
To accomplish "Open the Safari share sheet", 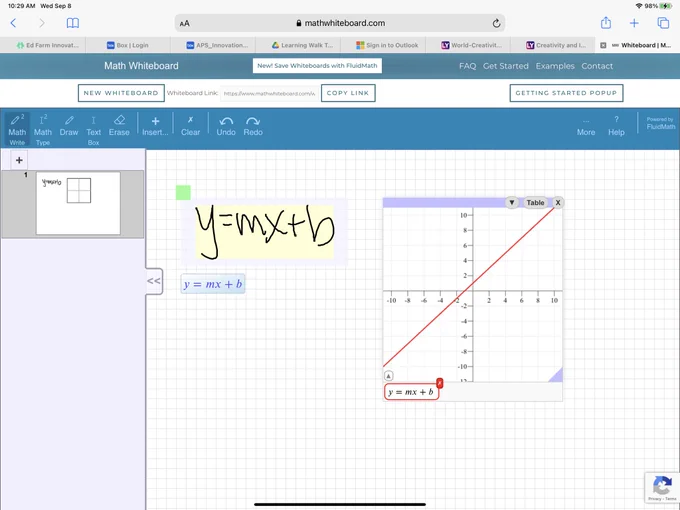I will (606, 23).
